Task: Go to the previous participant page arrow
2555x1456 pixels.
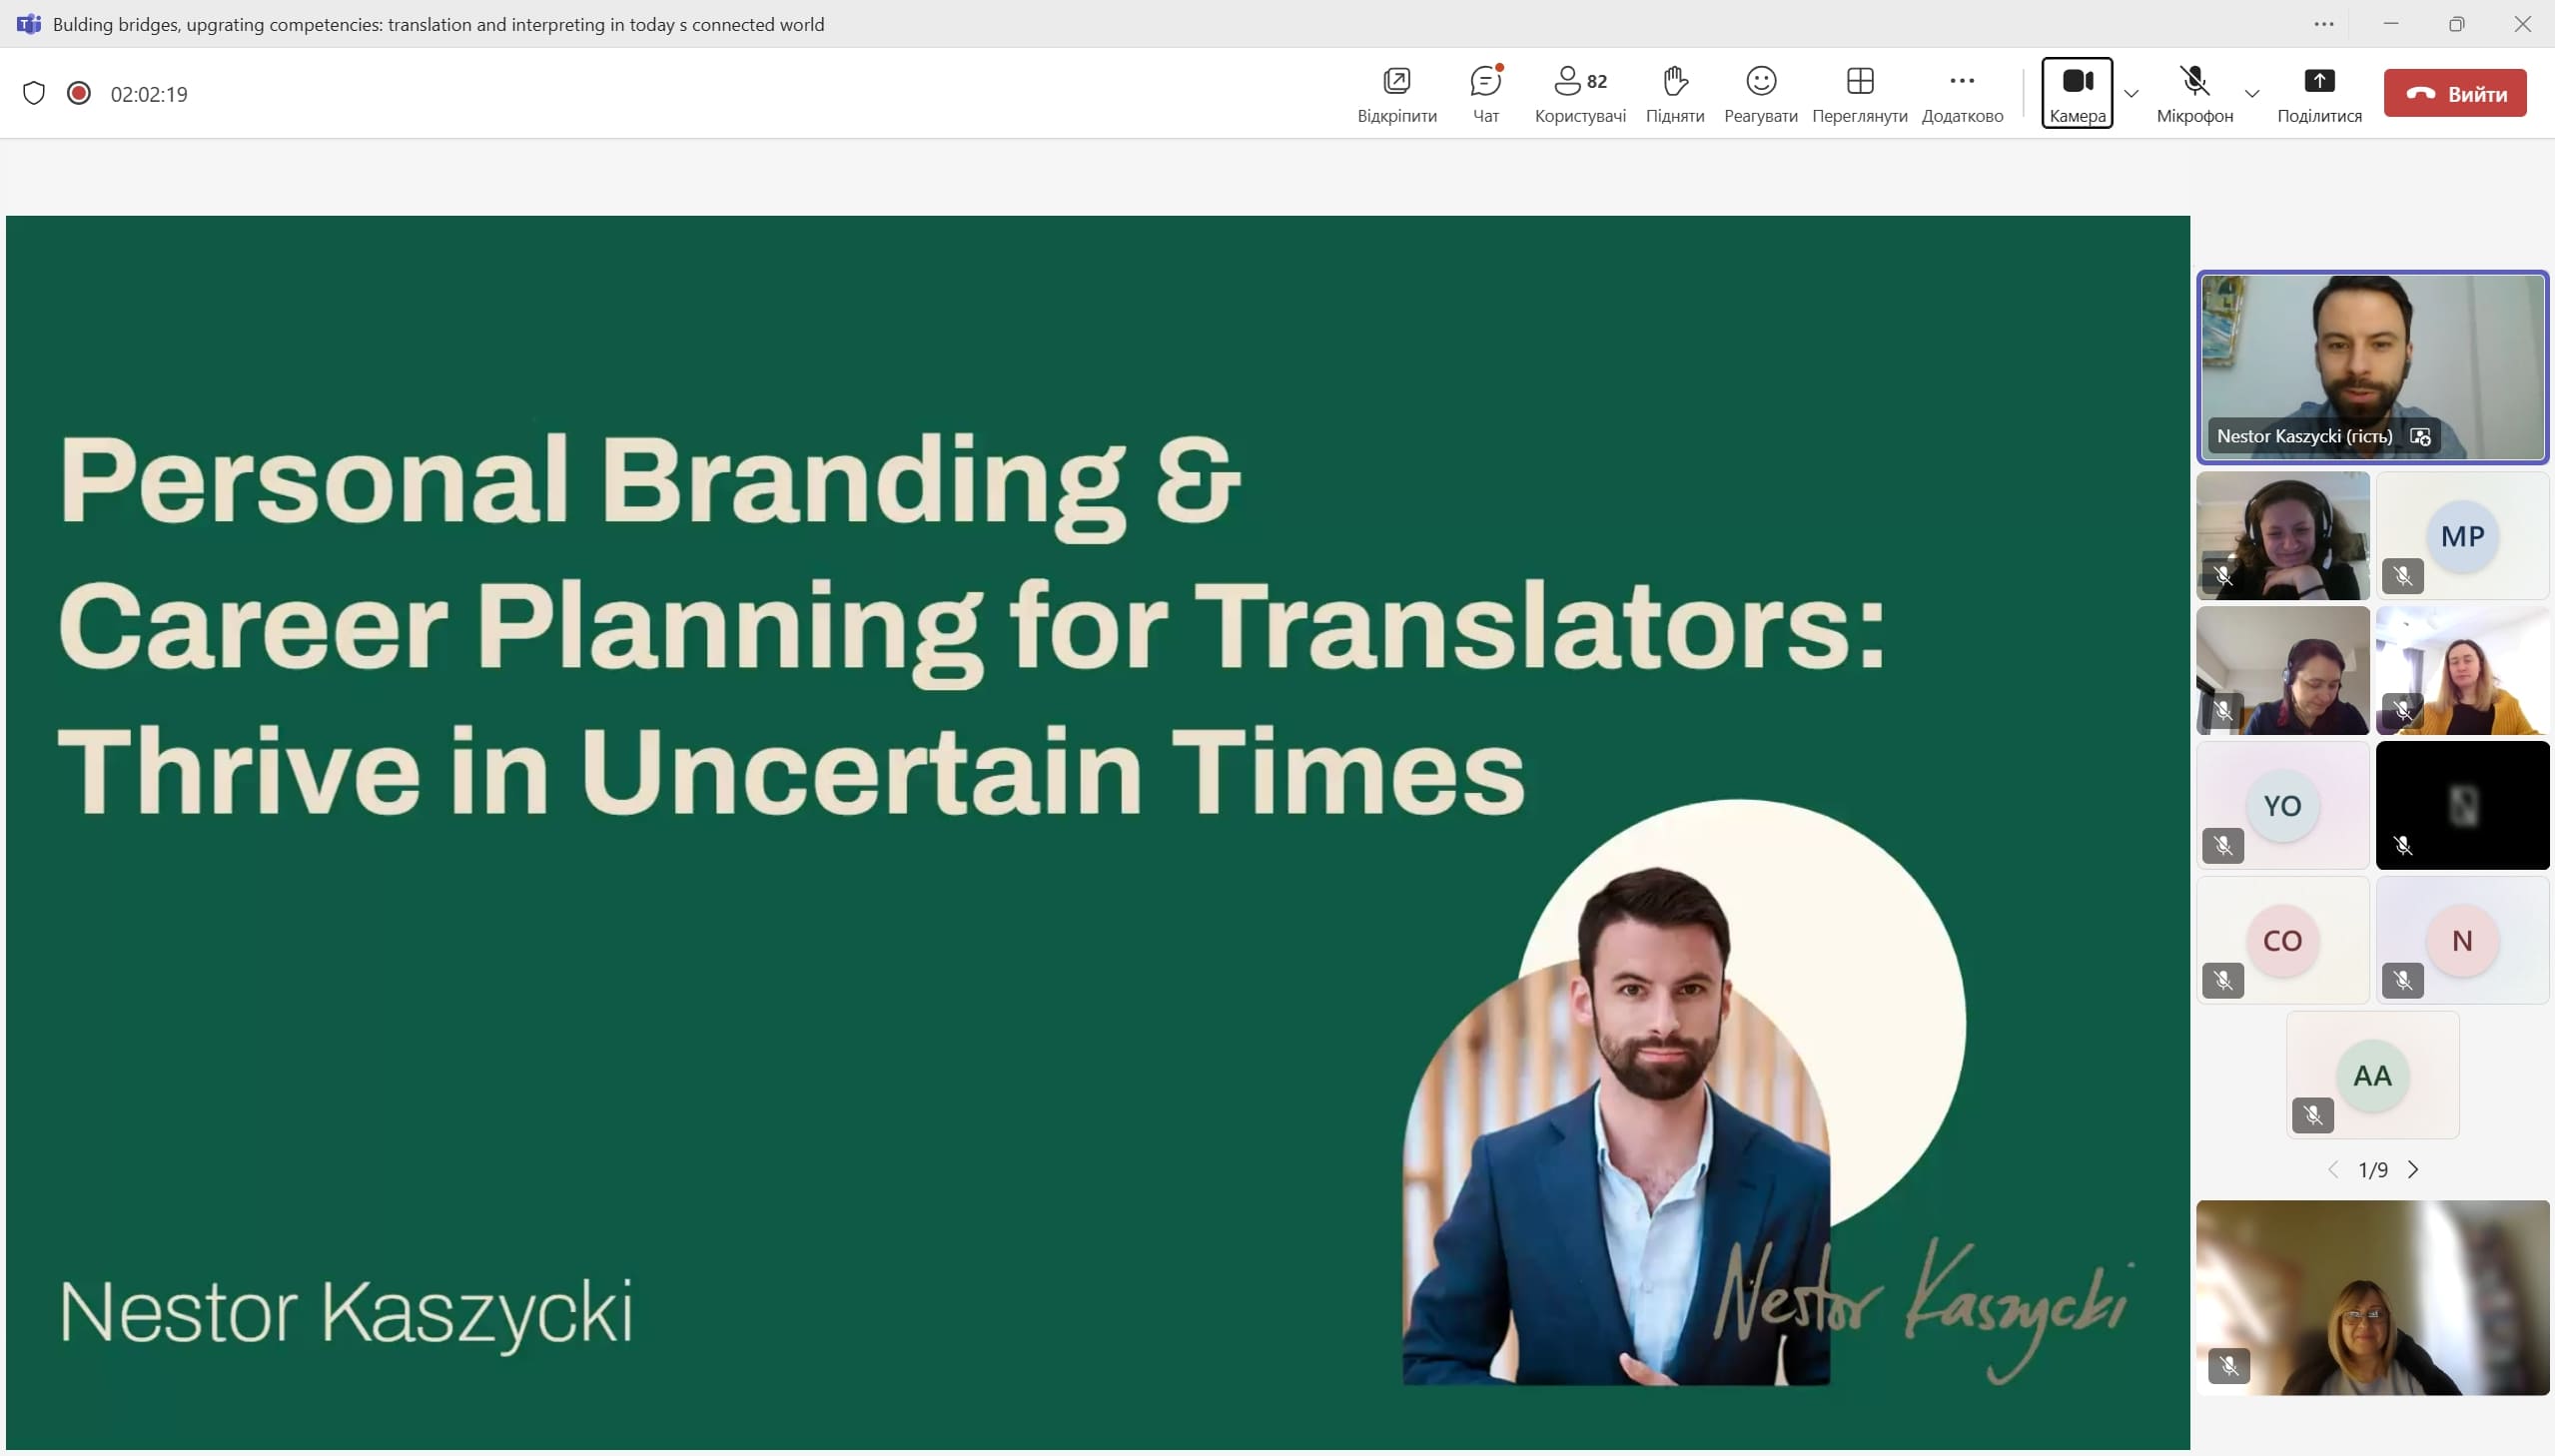Action: (x=2333, y=1169)
